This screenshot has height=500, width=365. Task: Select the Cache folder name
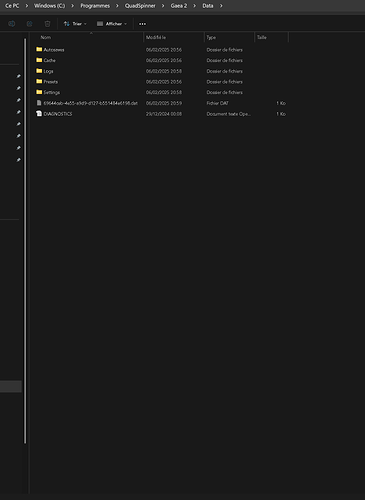[50, 60]
